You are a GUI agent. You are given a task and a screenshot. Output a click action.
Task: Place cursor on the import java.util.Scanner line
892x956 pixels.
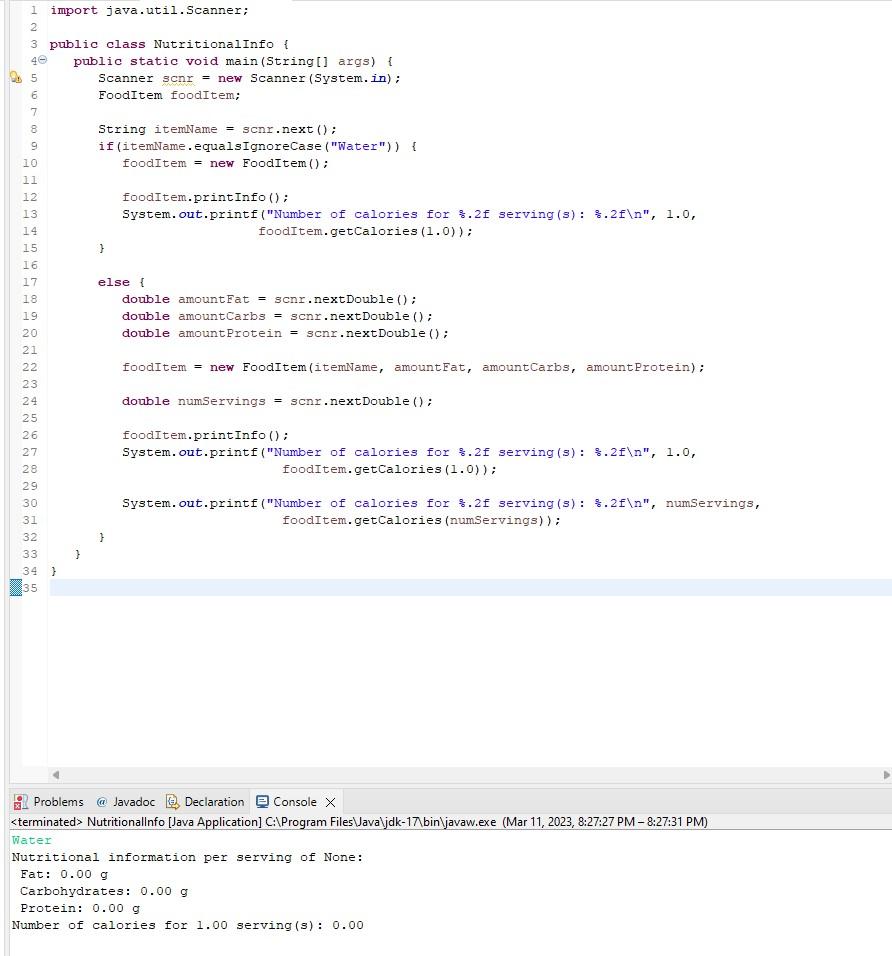point(150,10)
